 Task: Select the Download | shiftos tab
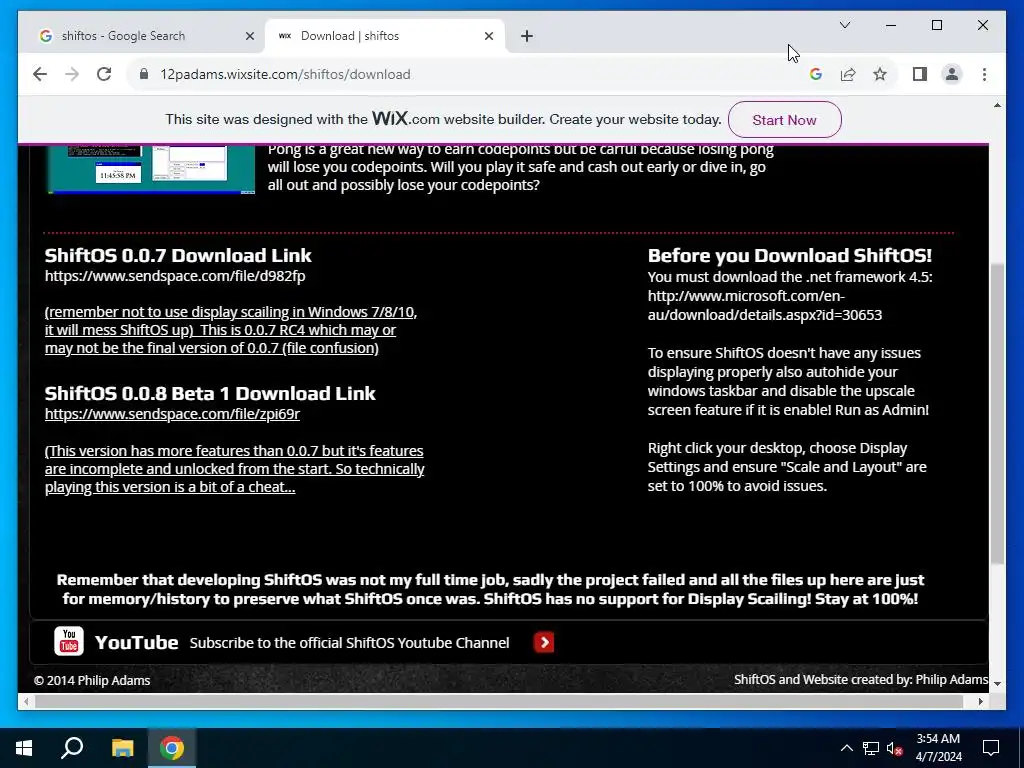point(385,36)
